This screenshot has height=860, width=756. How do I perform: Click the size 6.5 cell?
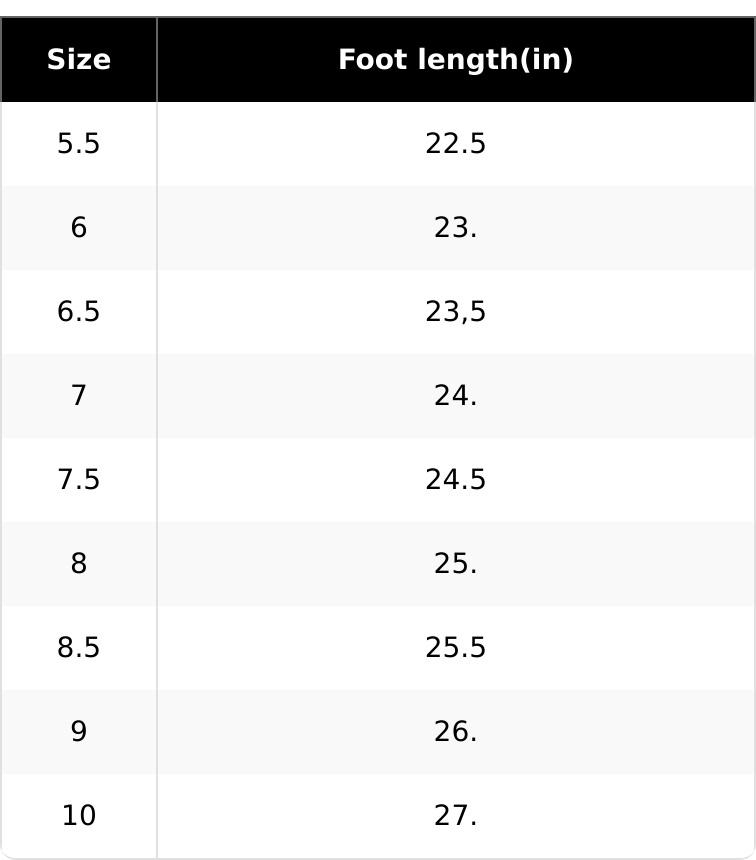78,312
